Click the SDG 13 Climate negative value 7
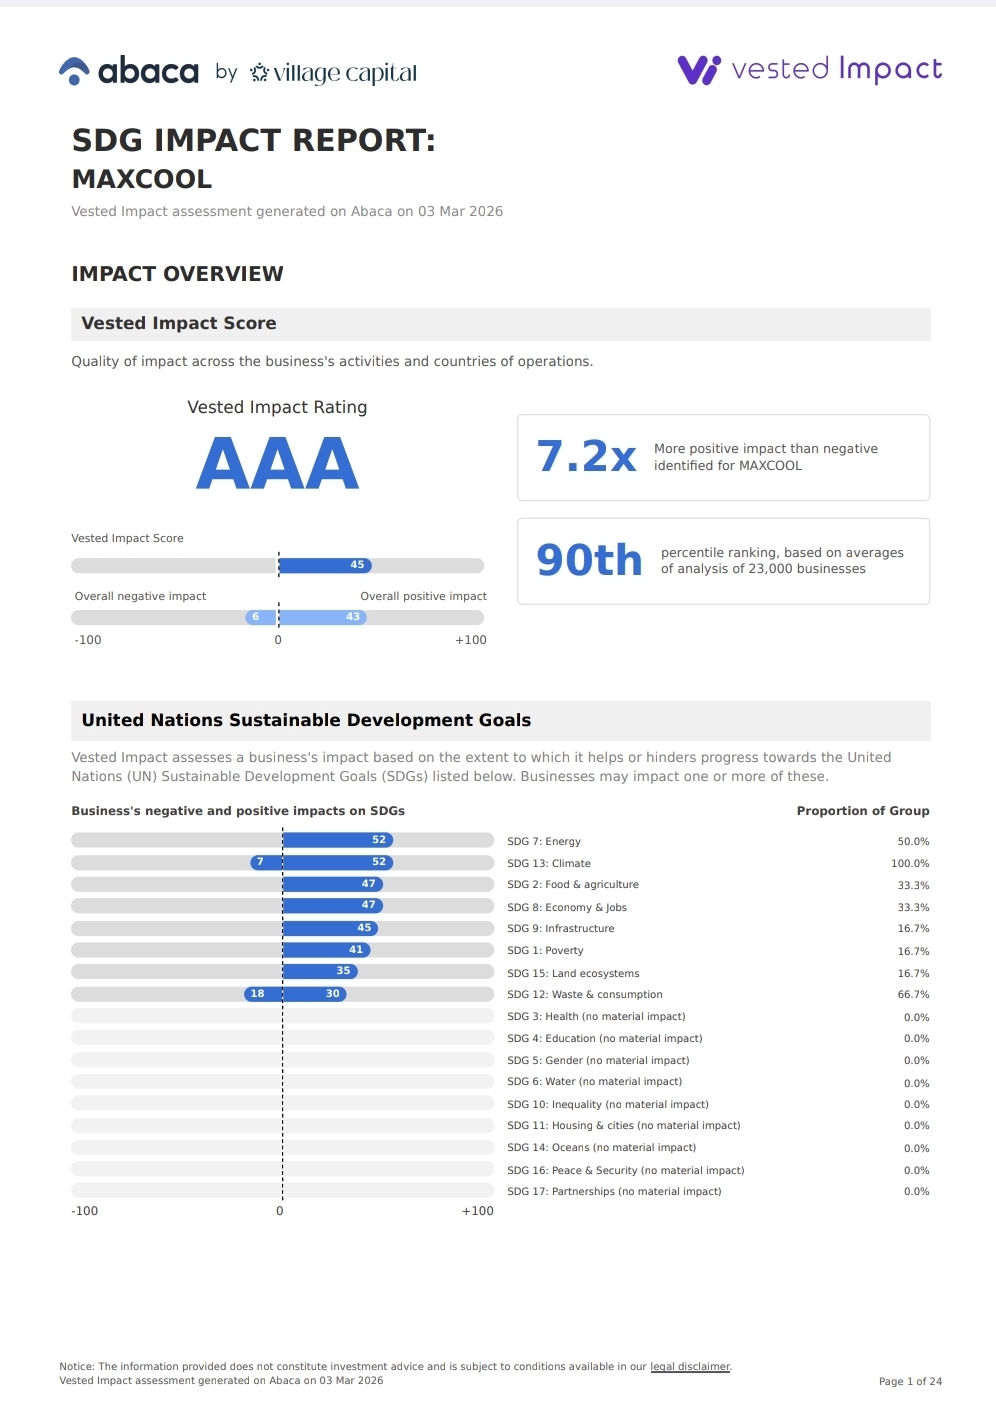This screenshot has height=1417, width=996. pos(260,862)
